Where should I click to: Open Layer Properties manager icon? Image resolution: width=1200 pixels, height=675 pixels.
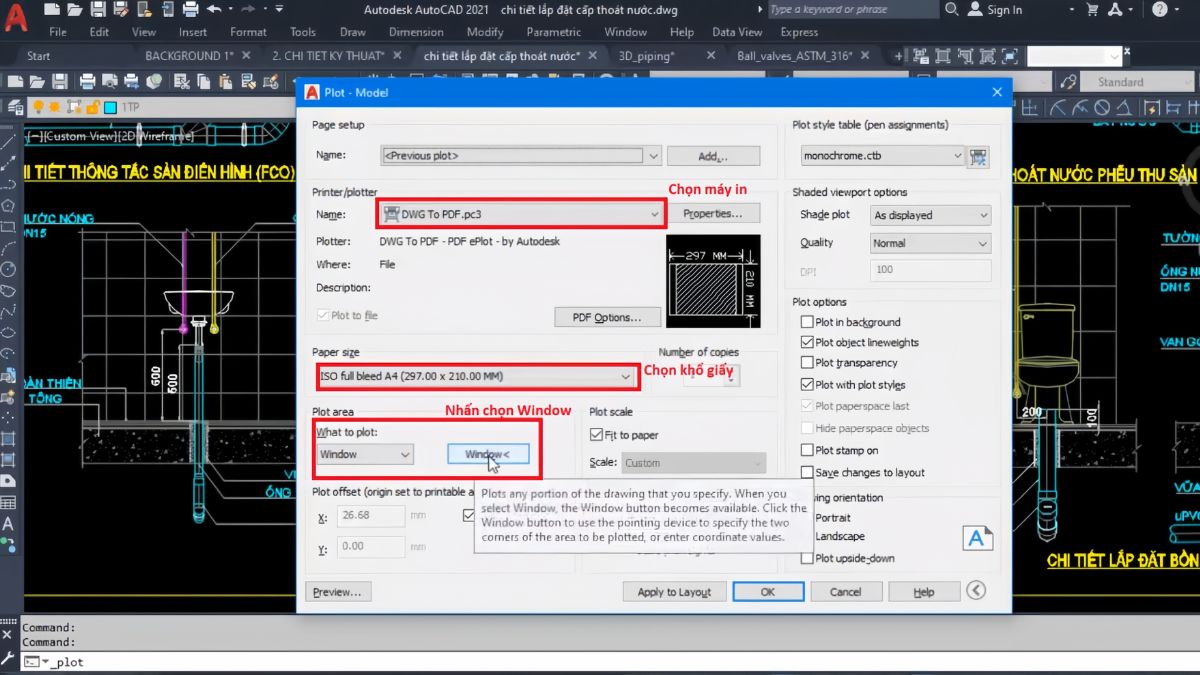pos(14,107)
